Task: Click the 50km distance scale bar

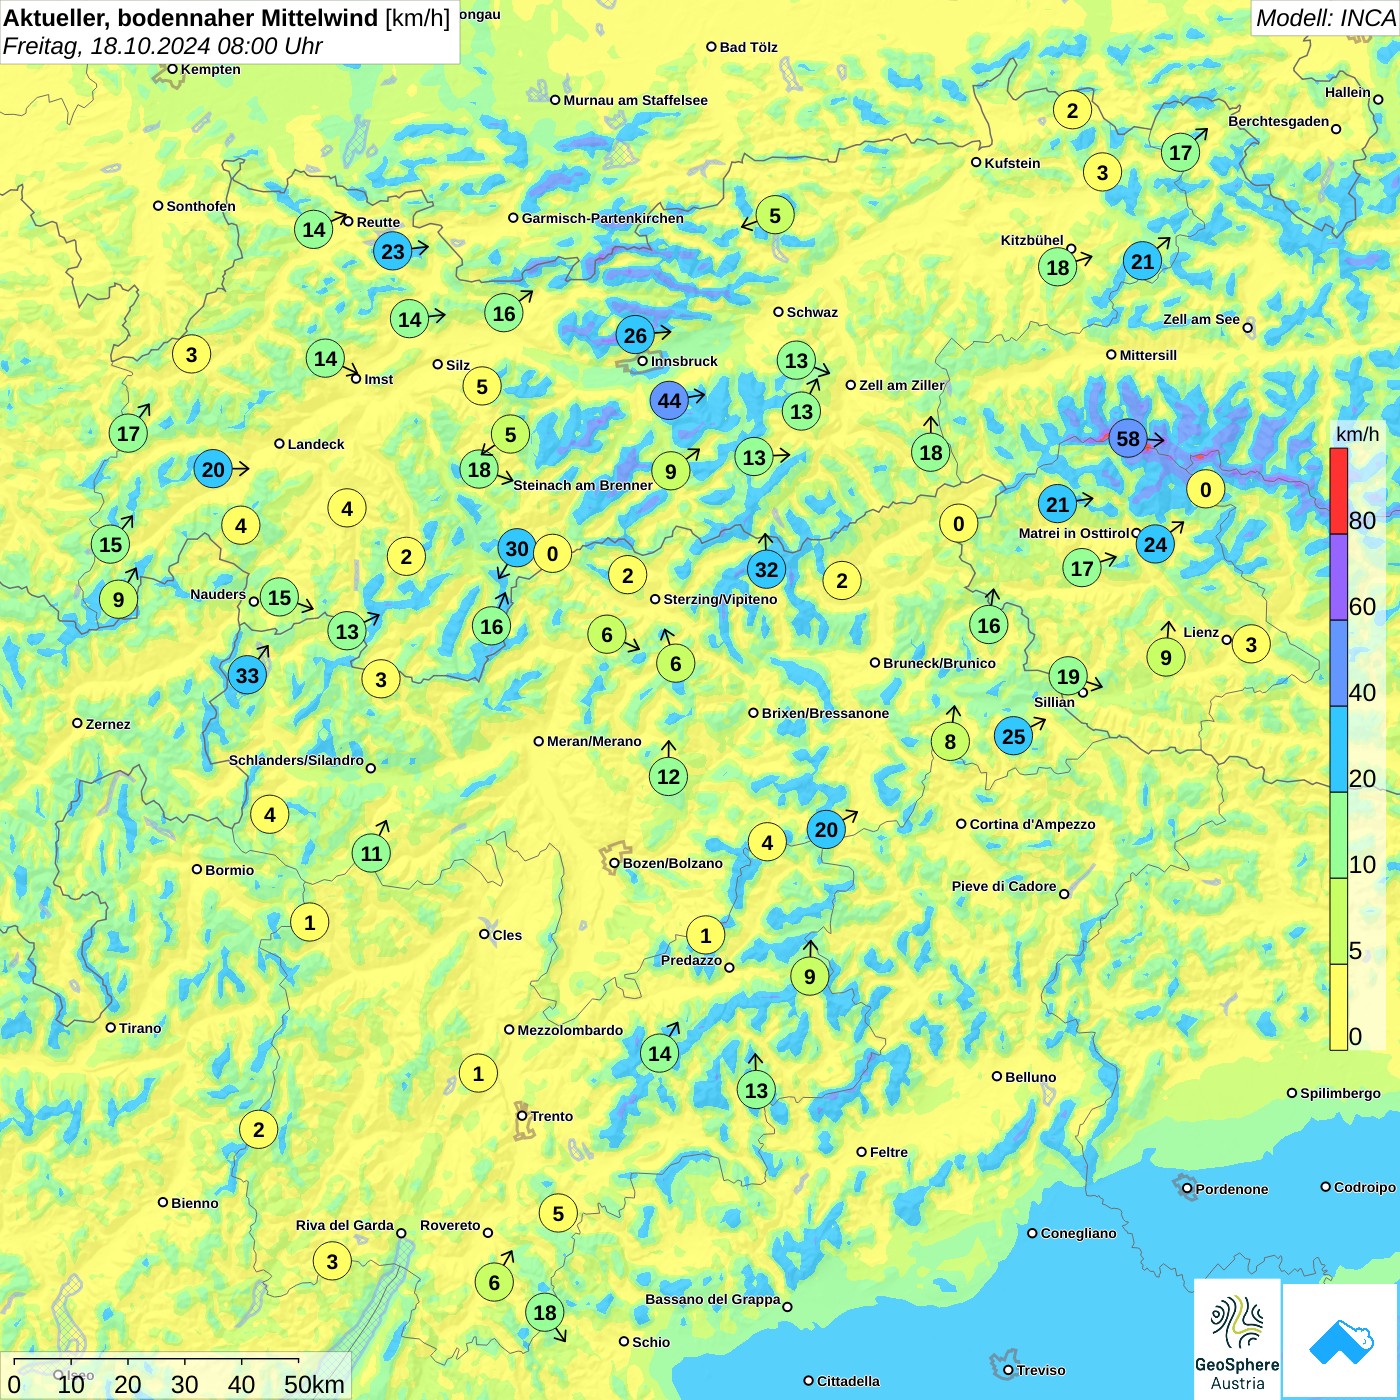Action: pyautogui.click(x=155, y=1361)
